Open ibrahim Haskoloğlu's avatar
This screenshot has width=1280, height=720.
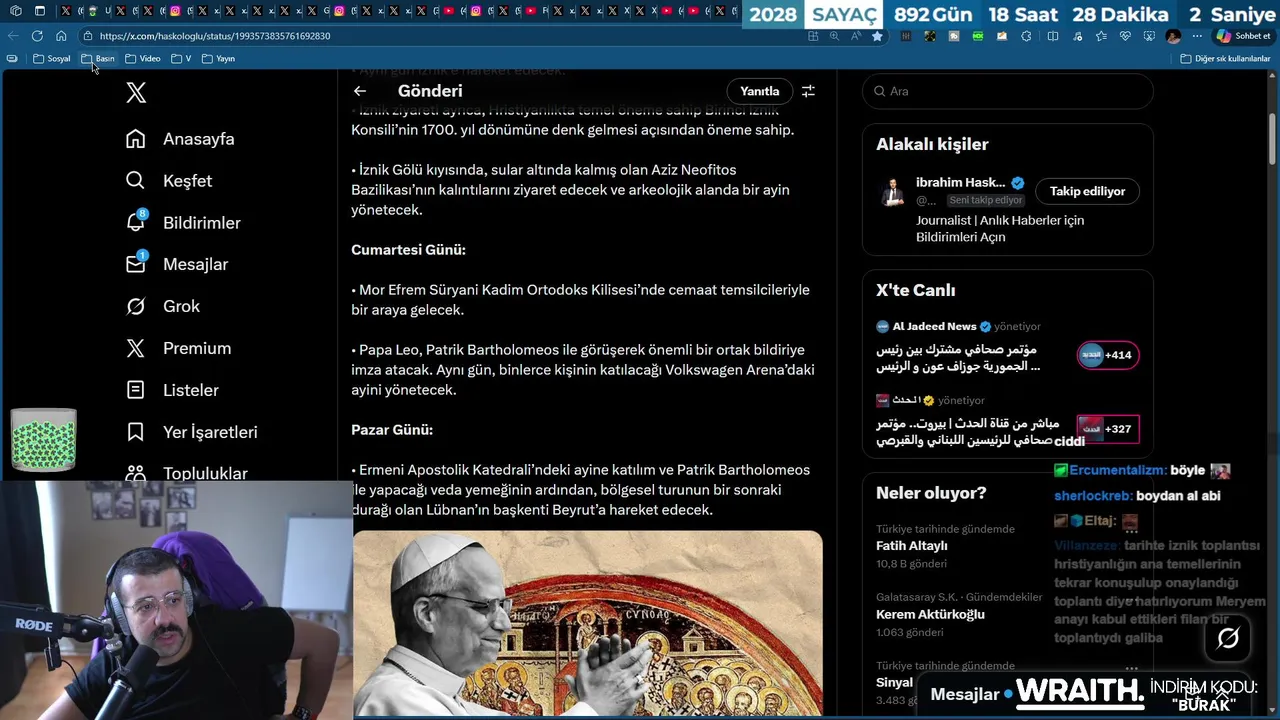(x=893, y=192)
